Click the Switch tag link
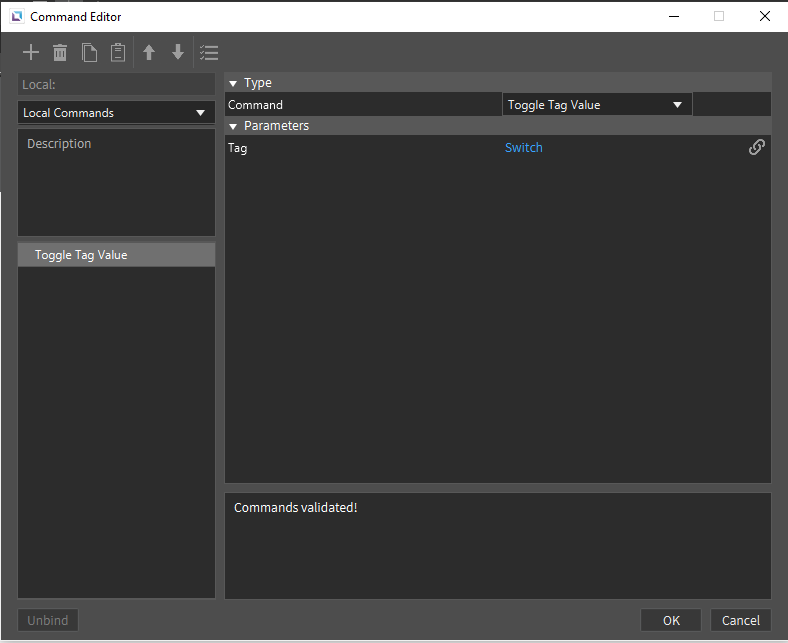Image resolution: width=788 pixels, height=643 pixels. pos(523,148)
